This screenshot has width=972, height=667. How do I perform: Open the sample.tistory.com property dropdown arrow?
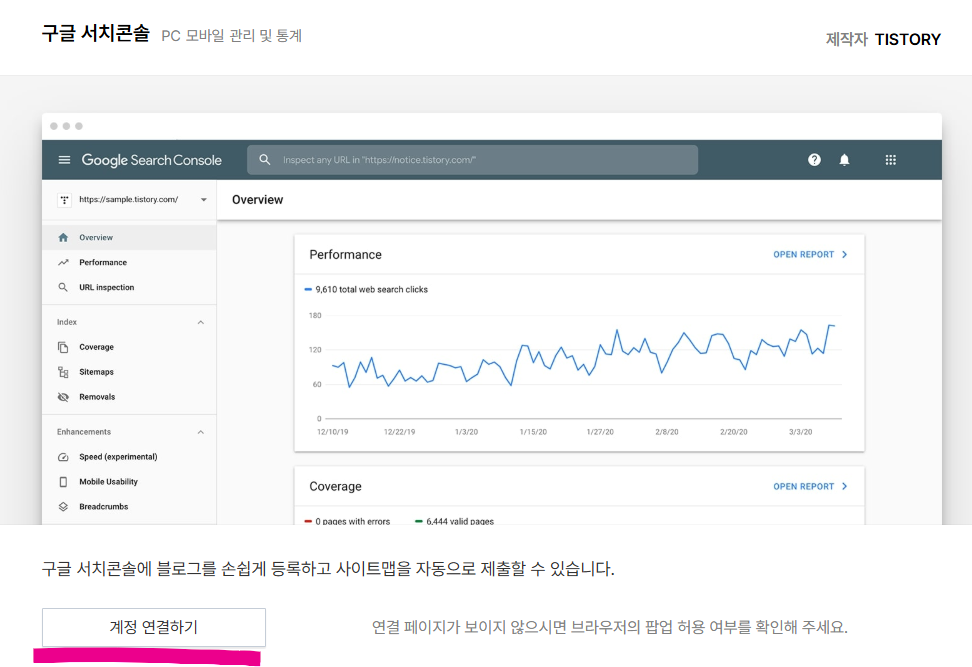(203, 200)
